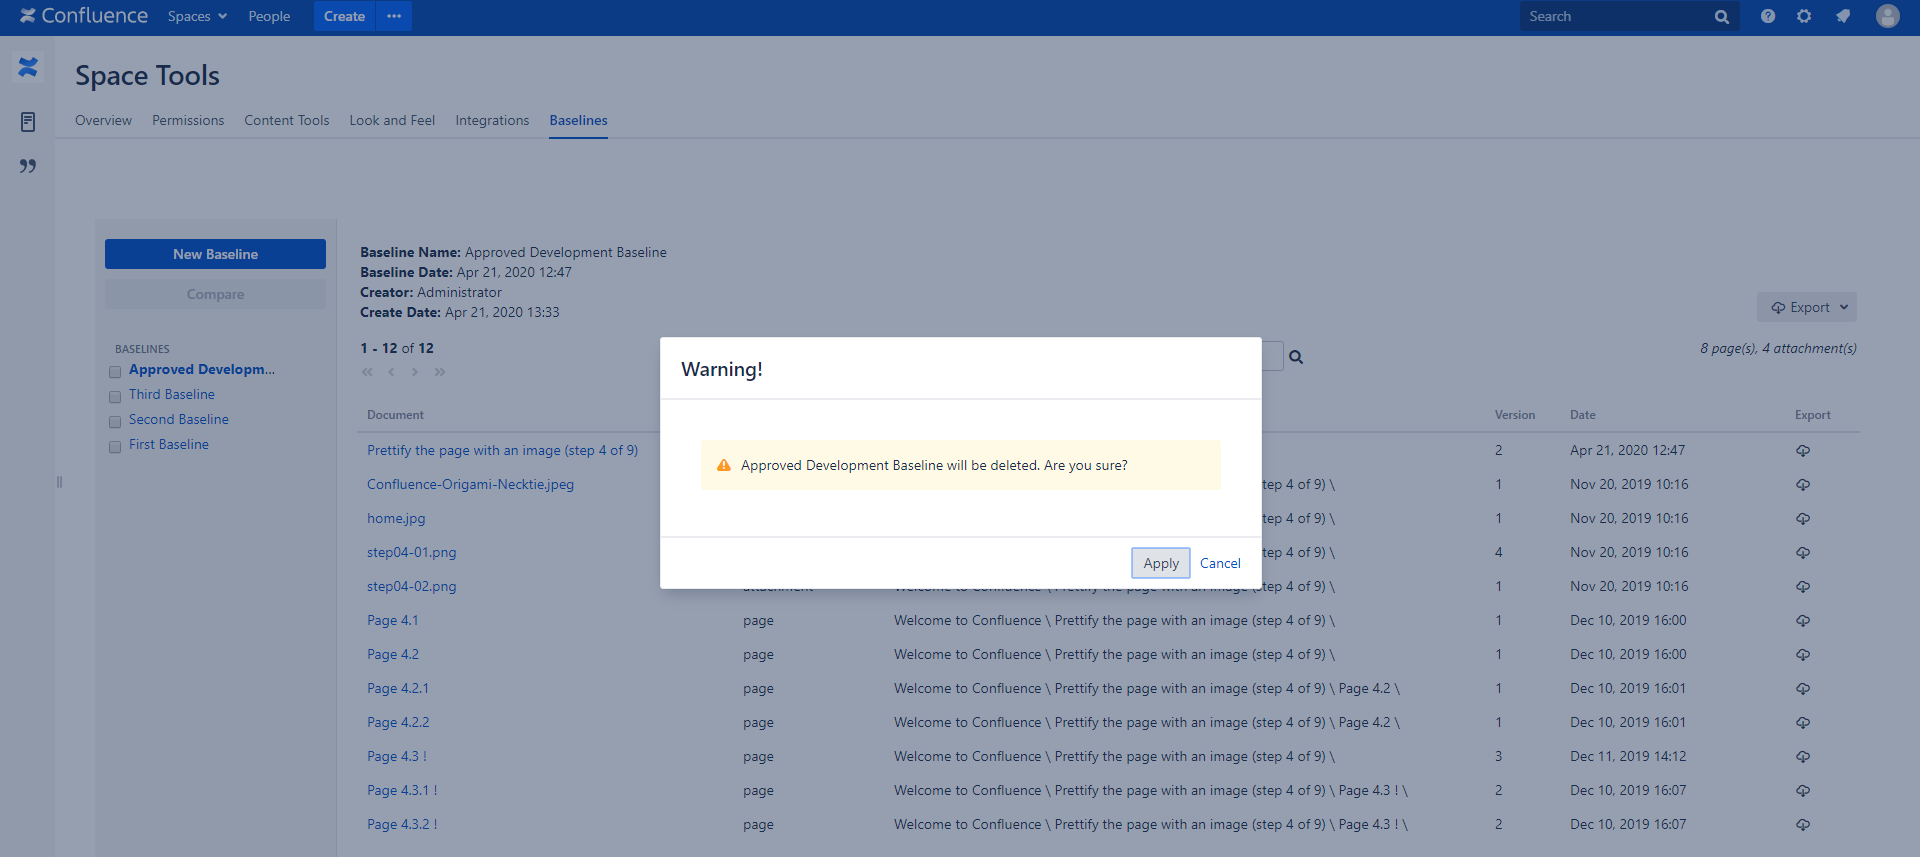Viewport: 1920px width, 857px height.
Task: Open the user profile avatar
Action: [1887, 16]
